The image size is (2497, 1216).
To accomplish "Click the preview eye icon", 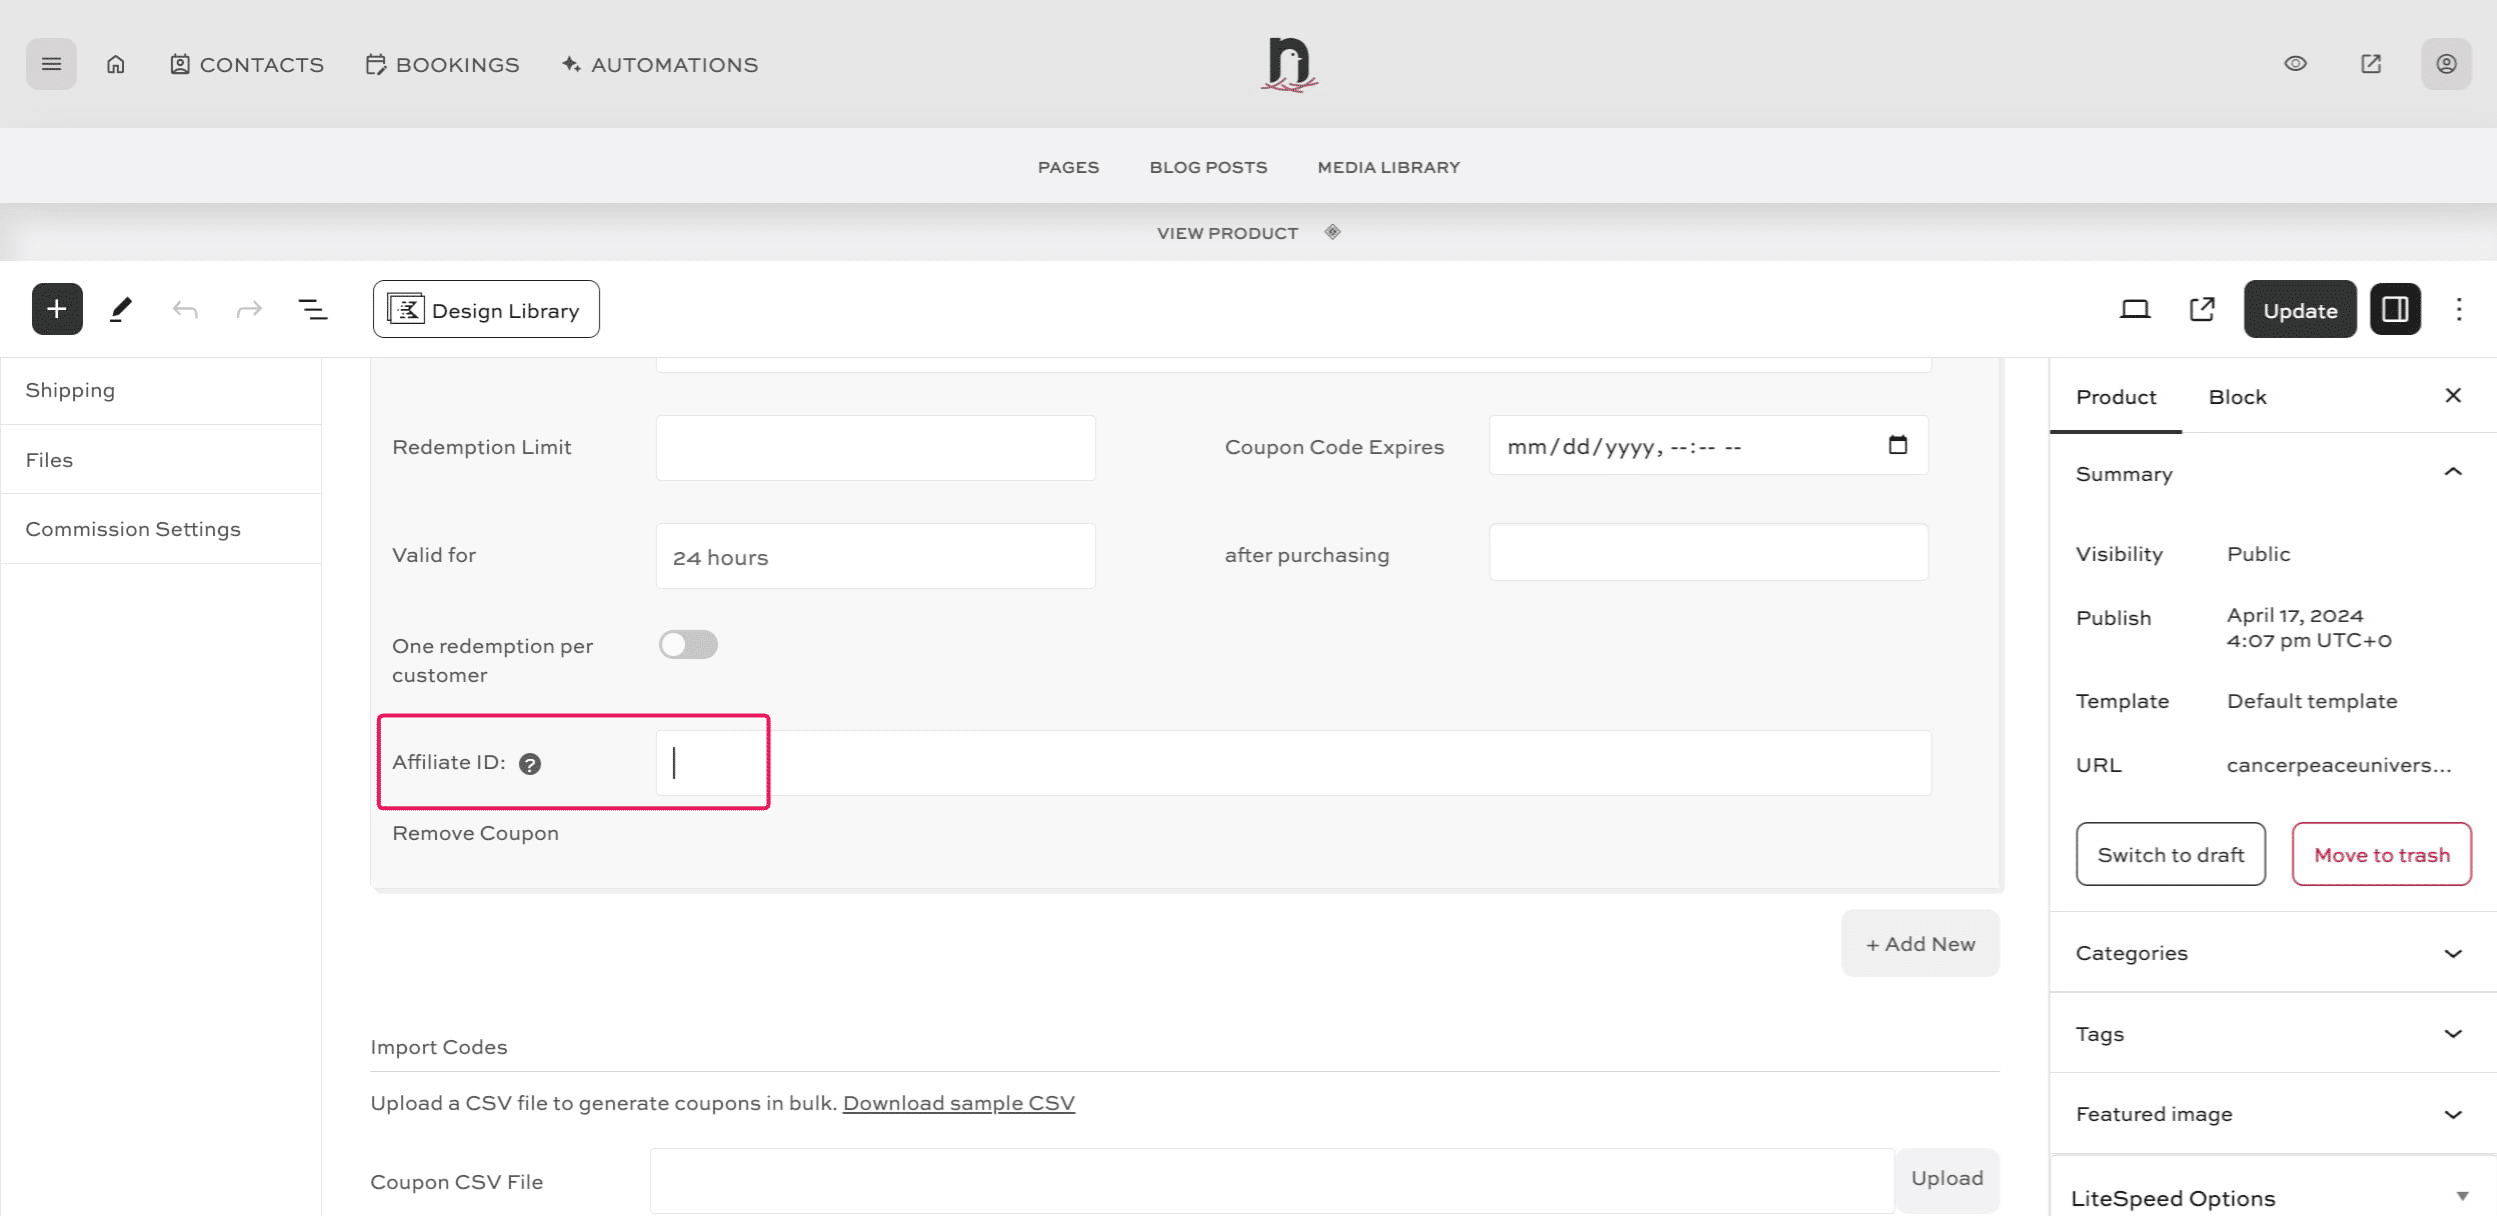I will coord(2295,63).
